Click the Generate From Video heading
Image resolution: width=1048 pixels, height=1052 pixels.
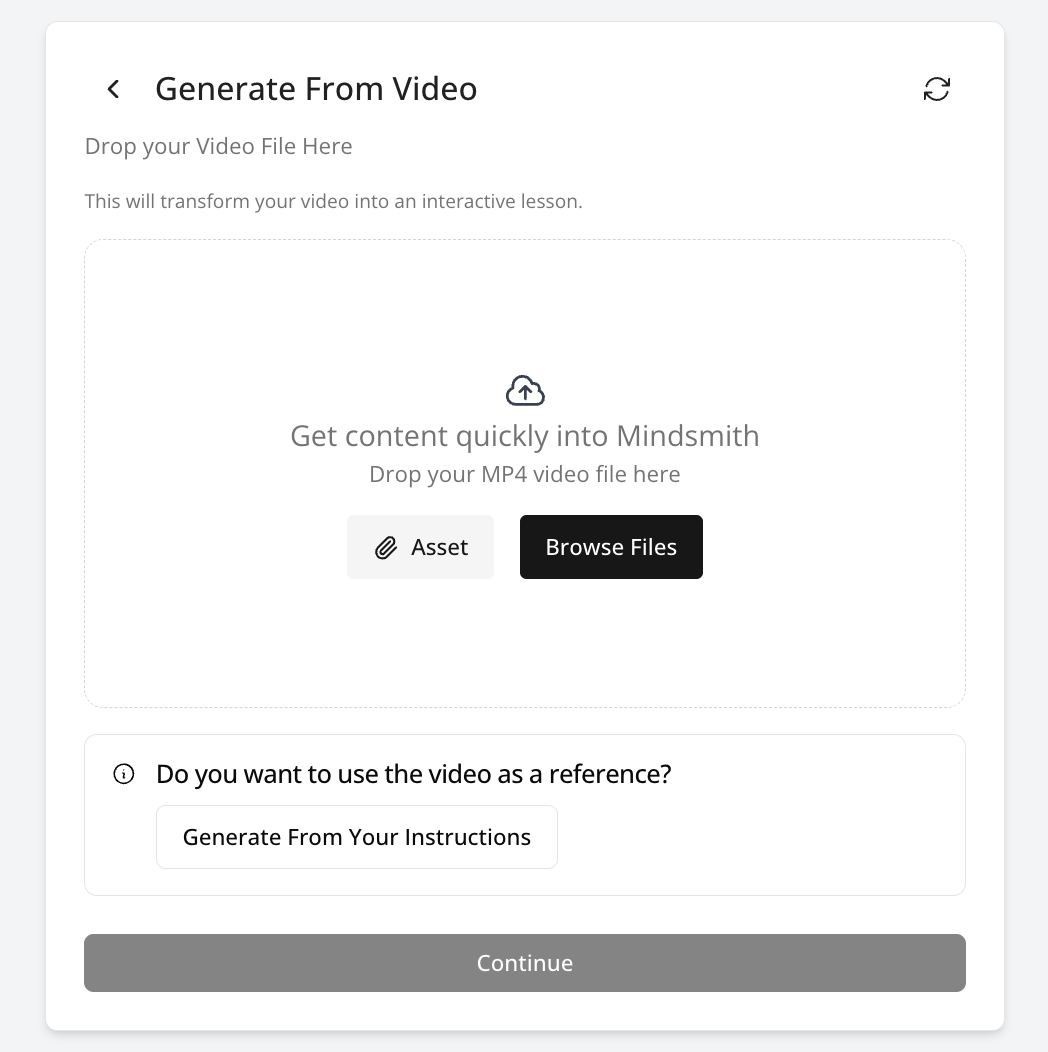[x=316, y=89]
